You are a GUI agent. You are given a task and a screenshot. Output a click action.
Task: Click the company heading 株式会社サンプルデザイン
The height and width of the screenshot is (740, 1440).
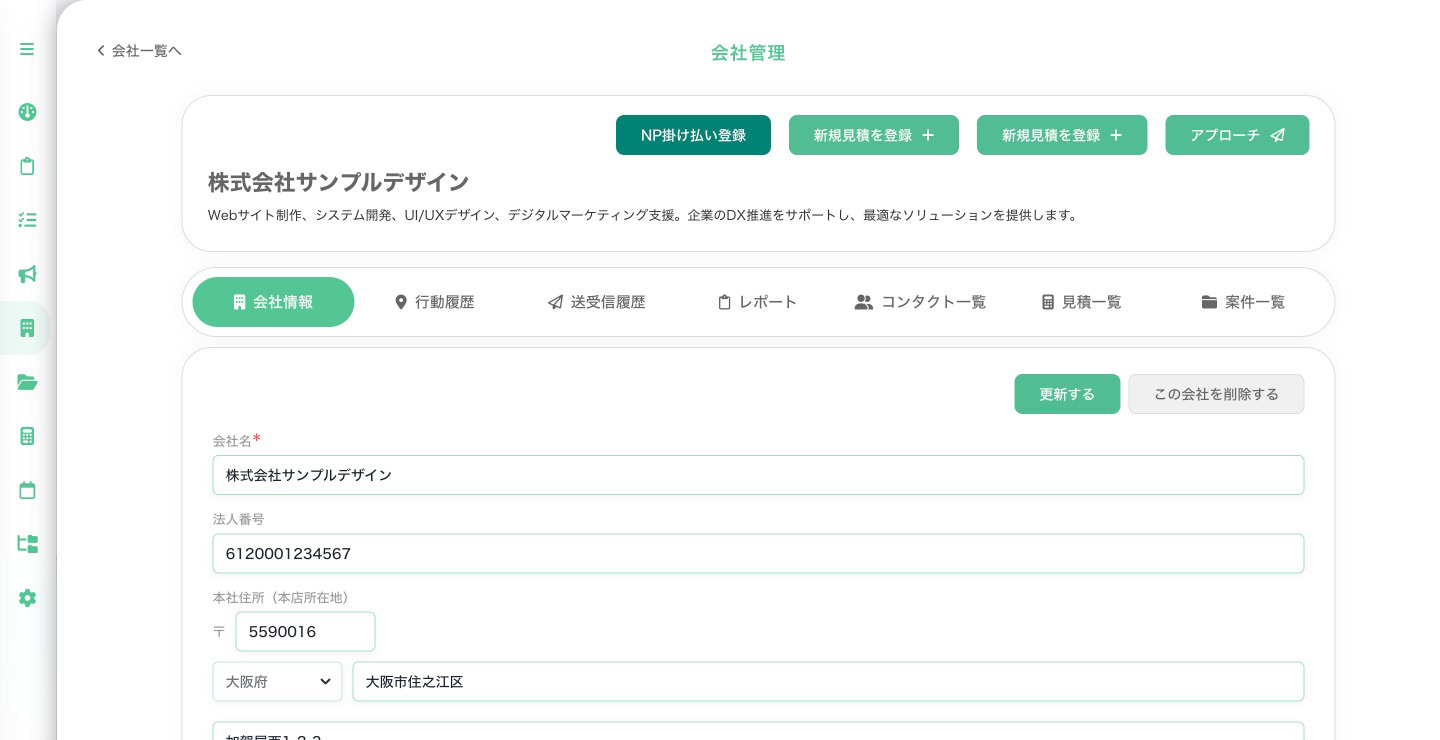(x=338, y=182)
